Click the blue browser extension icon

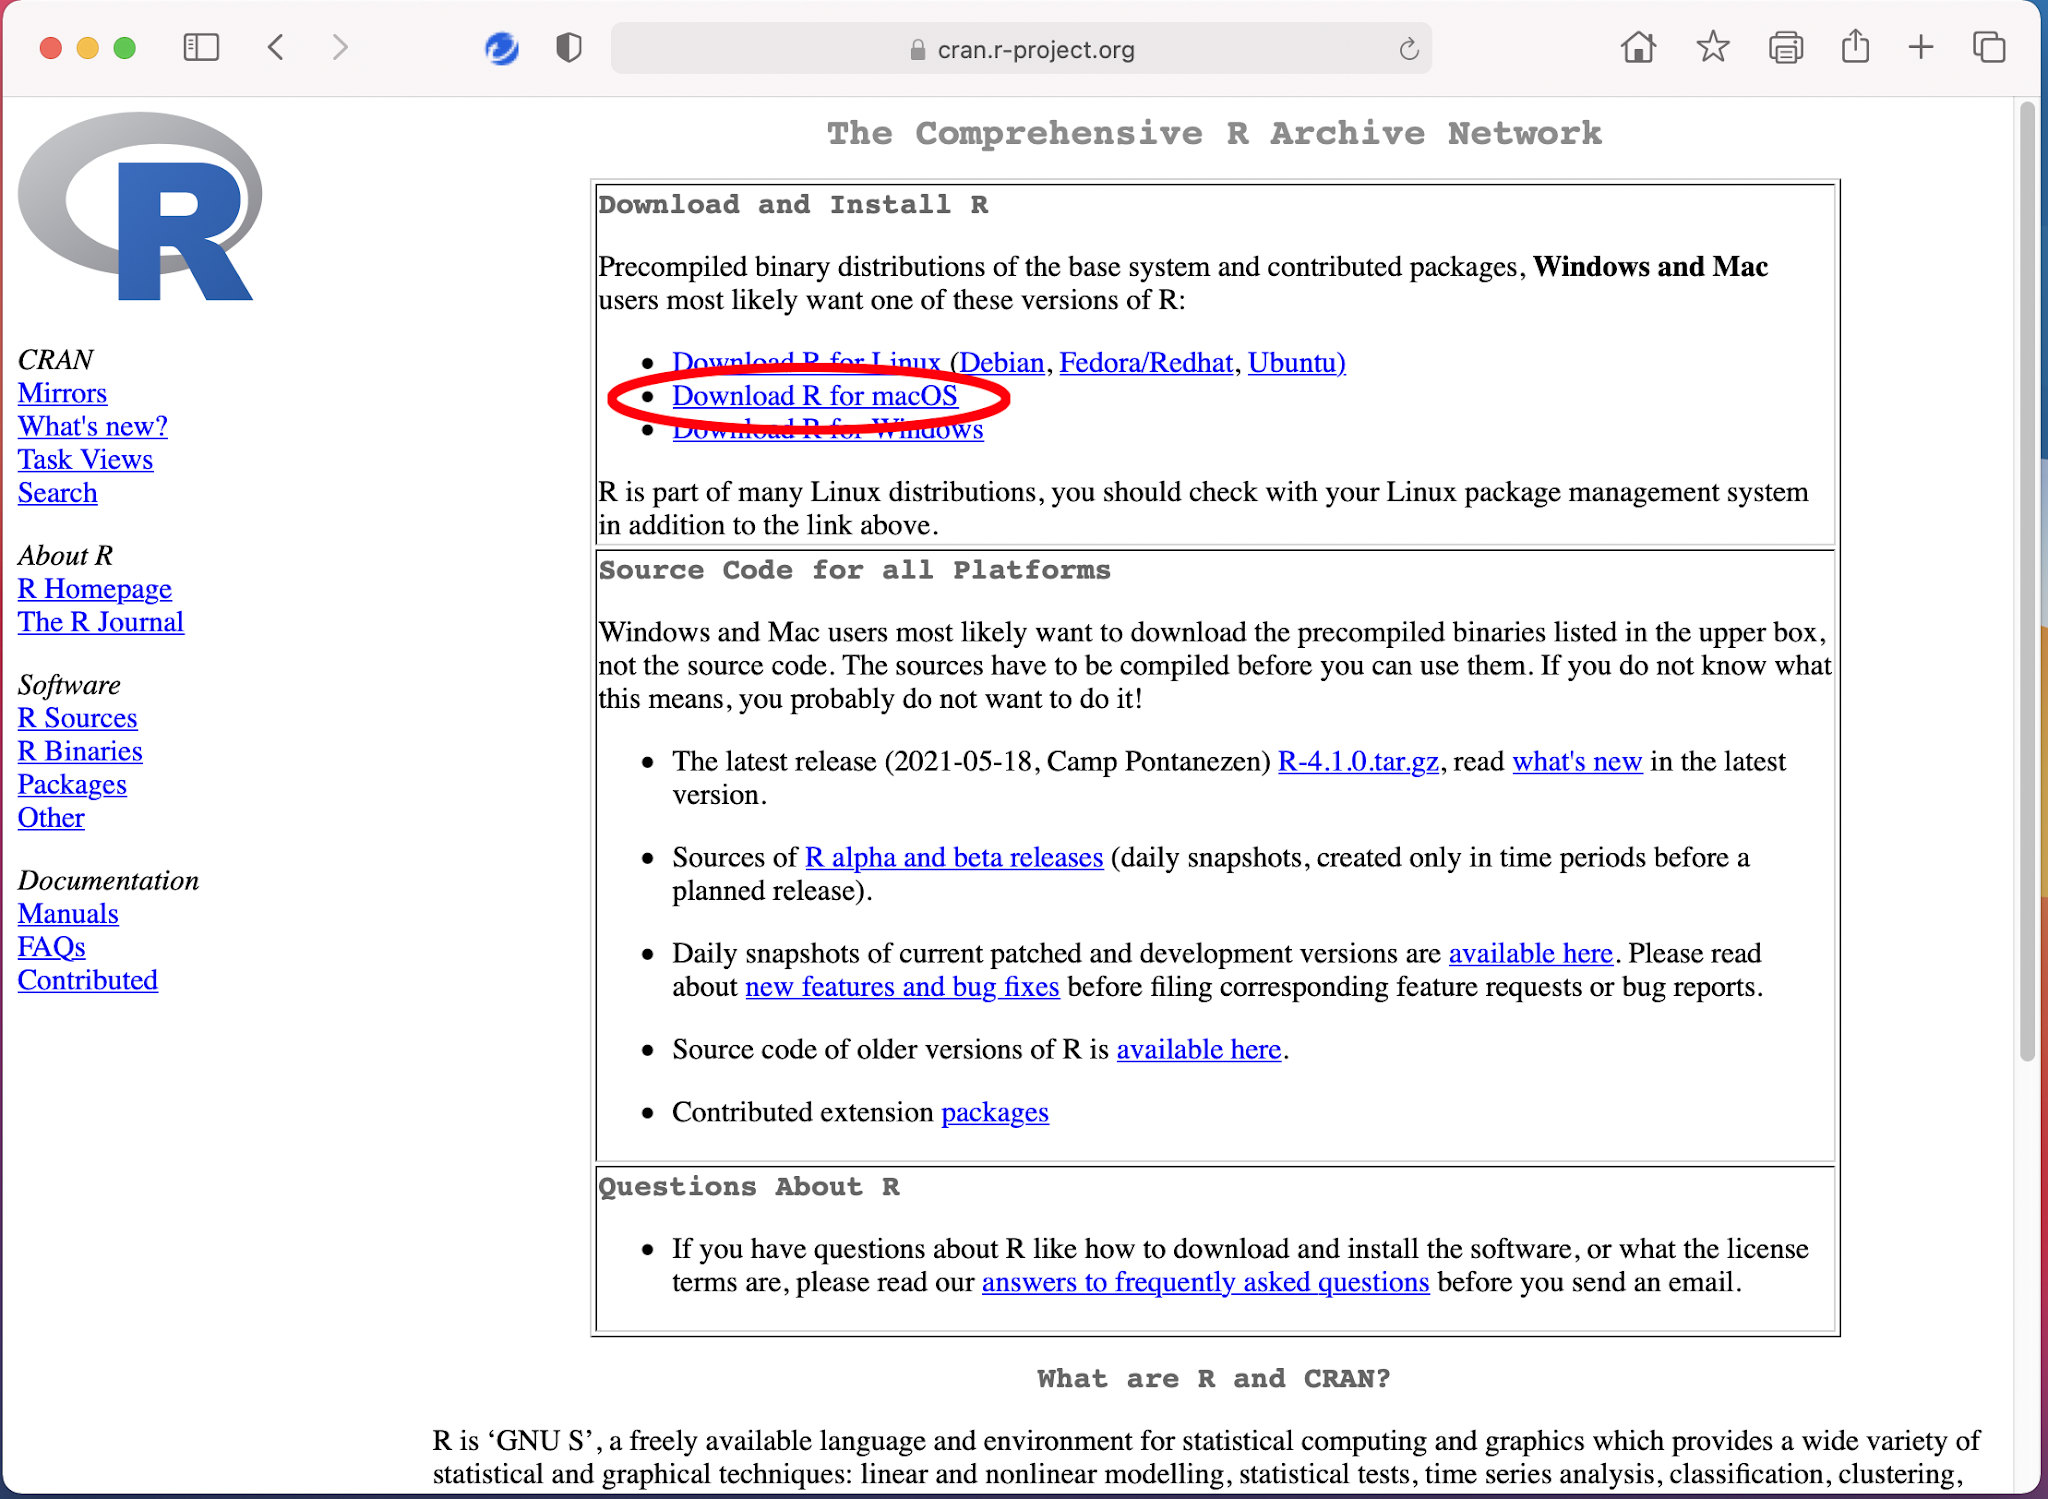501,48
